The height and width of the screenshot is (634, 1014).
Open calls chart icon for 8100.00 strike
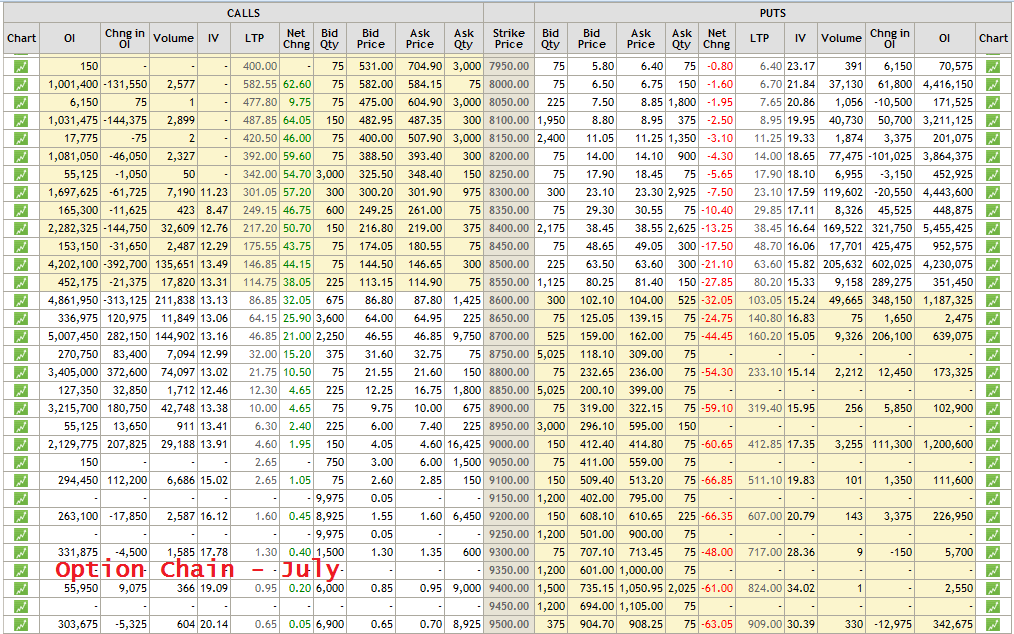[21, 120]
